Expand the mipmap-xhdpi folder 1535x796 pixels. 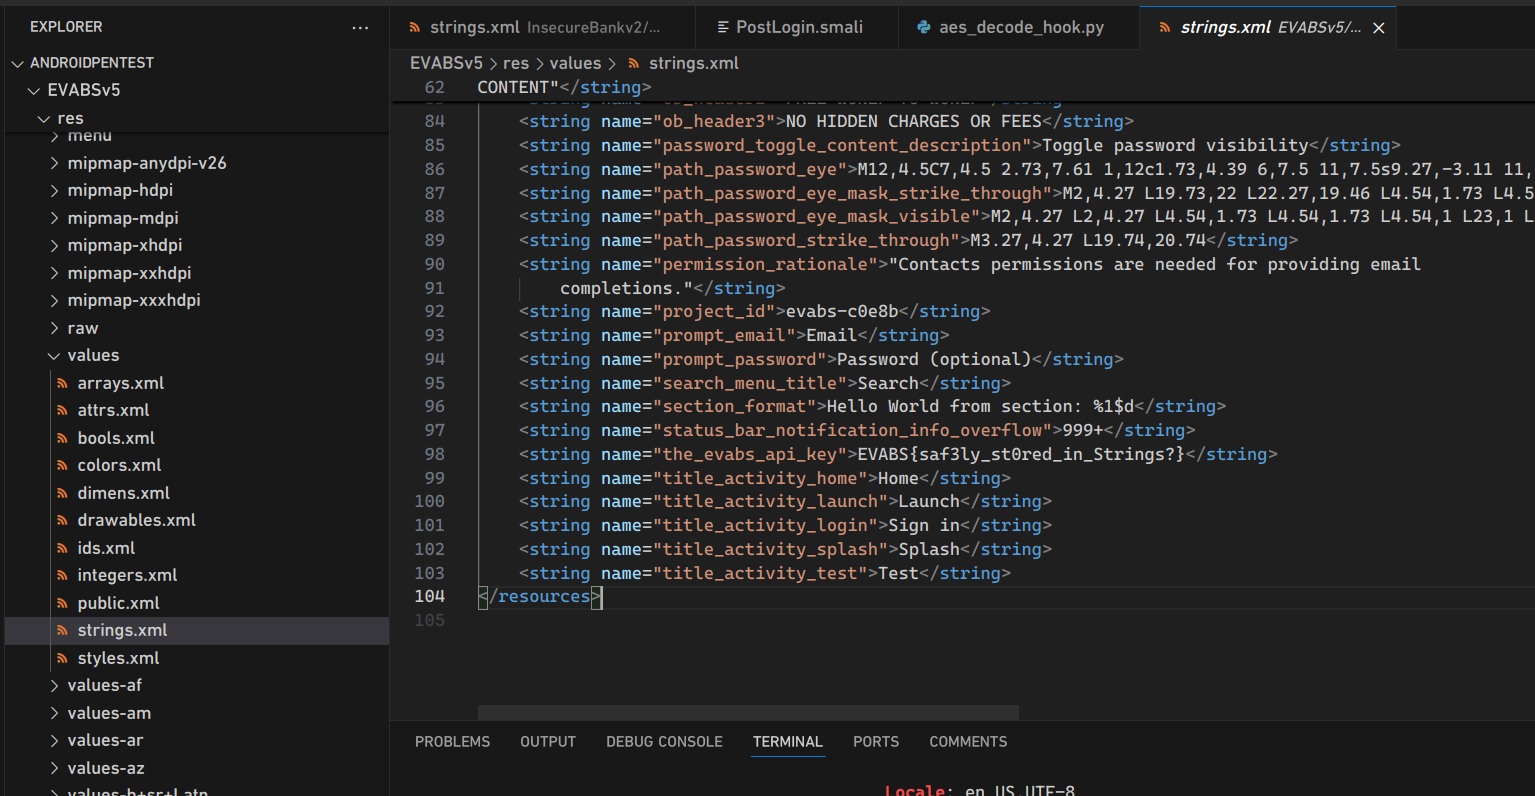pyautogui.click(x=54, y=245)
